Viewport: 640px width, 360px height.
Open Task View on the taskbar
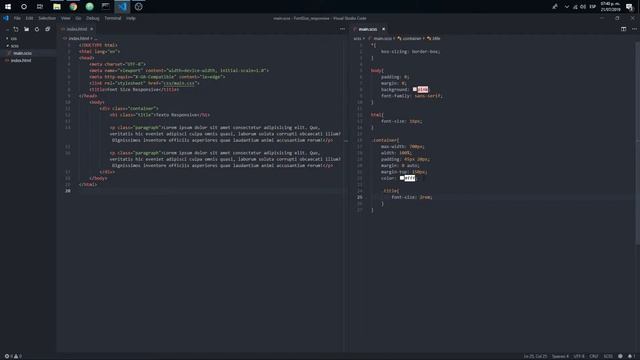click(40, 7)
